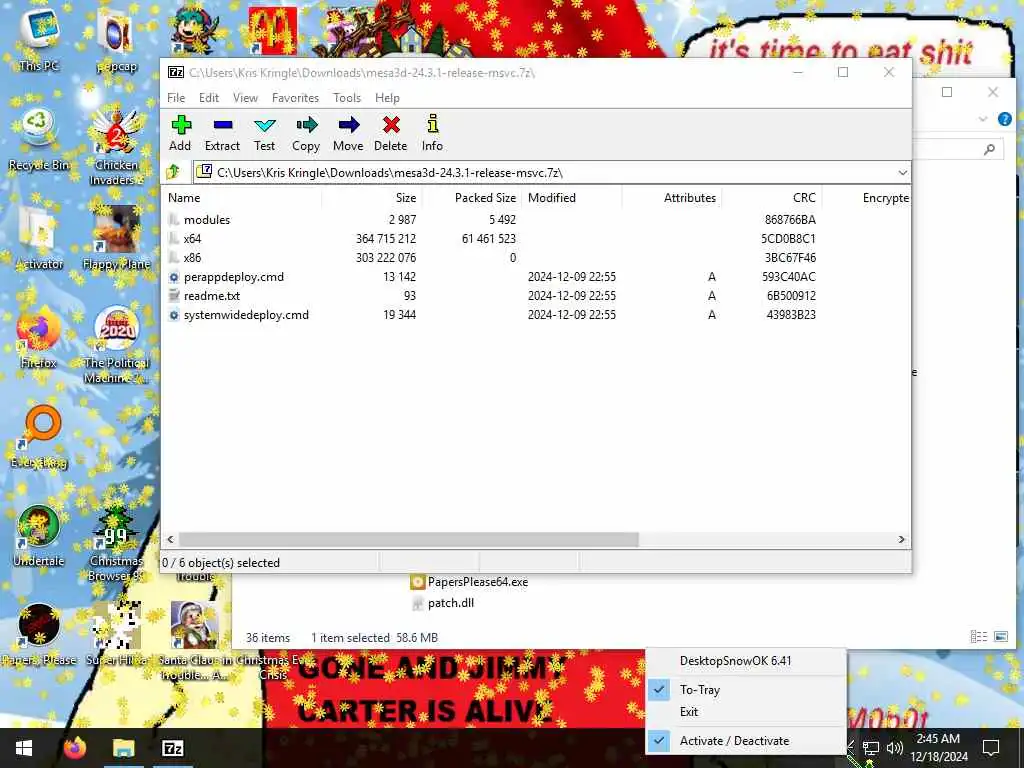Viewport: 1024px width, 768px height.
Task: Open the Tools menu
Action: click(347, 98)
